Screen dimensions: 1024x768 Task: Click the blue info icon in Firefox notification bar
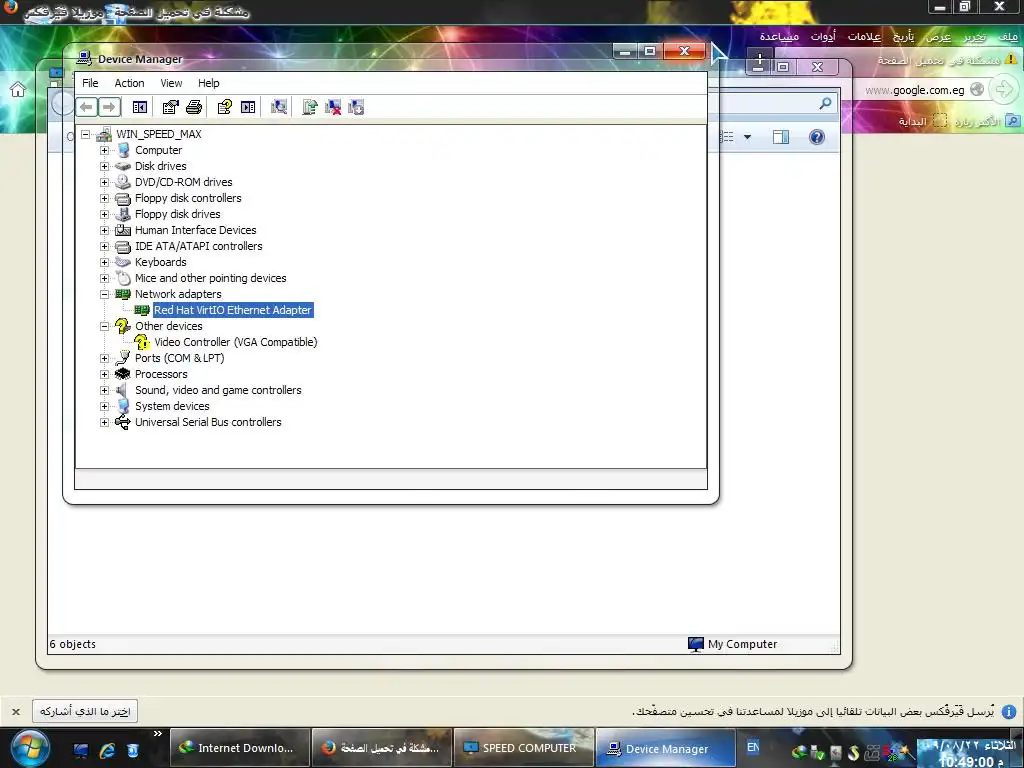click(x=1009, y=712)
